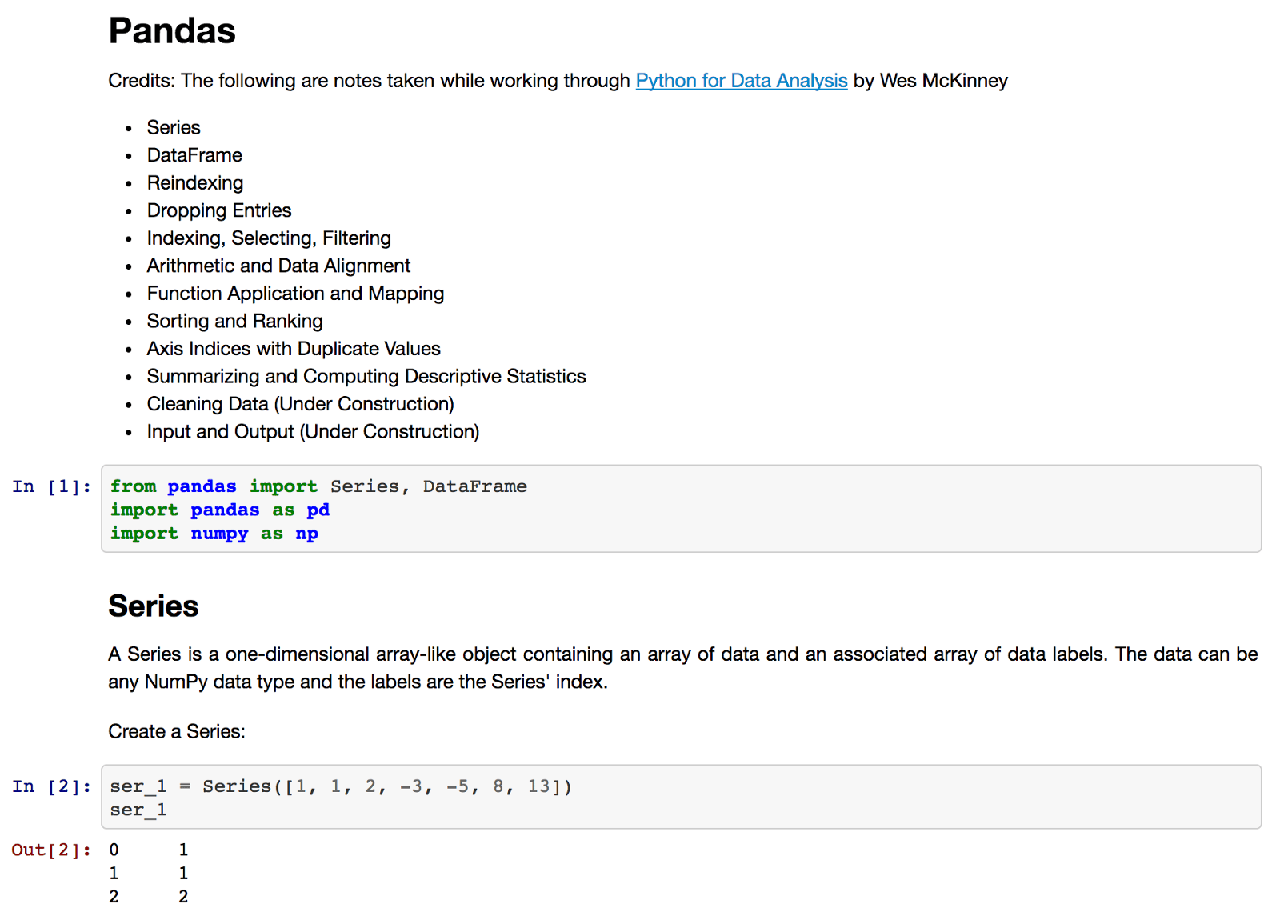Select Cleaning Data (Under Construction) entry
The height and width of the screenshot is (908, 1280).
point(300,404)
